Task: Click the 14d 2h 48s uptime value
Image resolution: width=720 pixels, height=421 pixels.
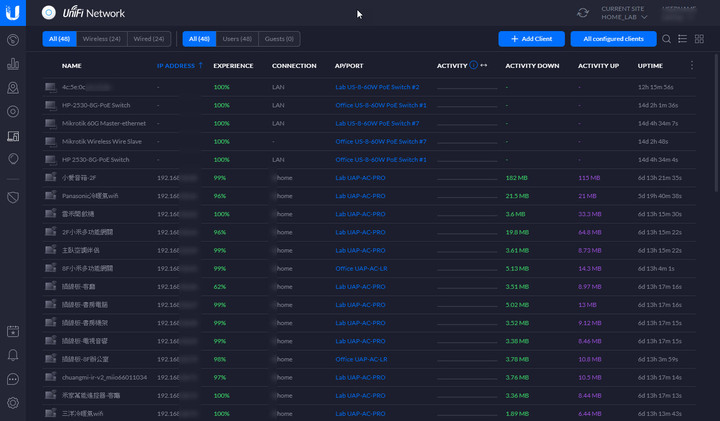Action: tap(652, 141)
